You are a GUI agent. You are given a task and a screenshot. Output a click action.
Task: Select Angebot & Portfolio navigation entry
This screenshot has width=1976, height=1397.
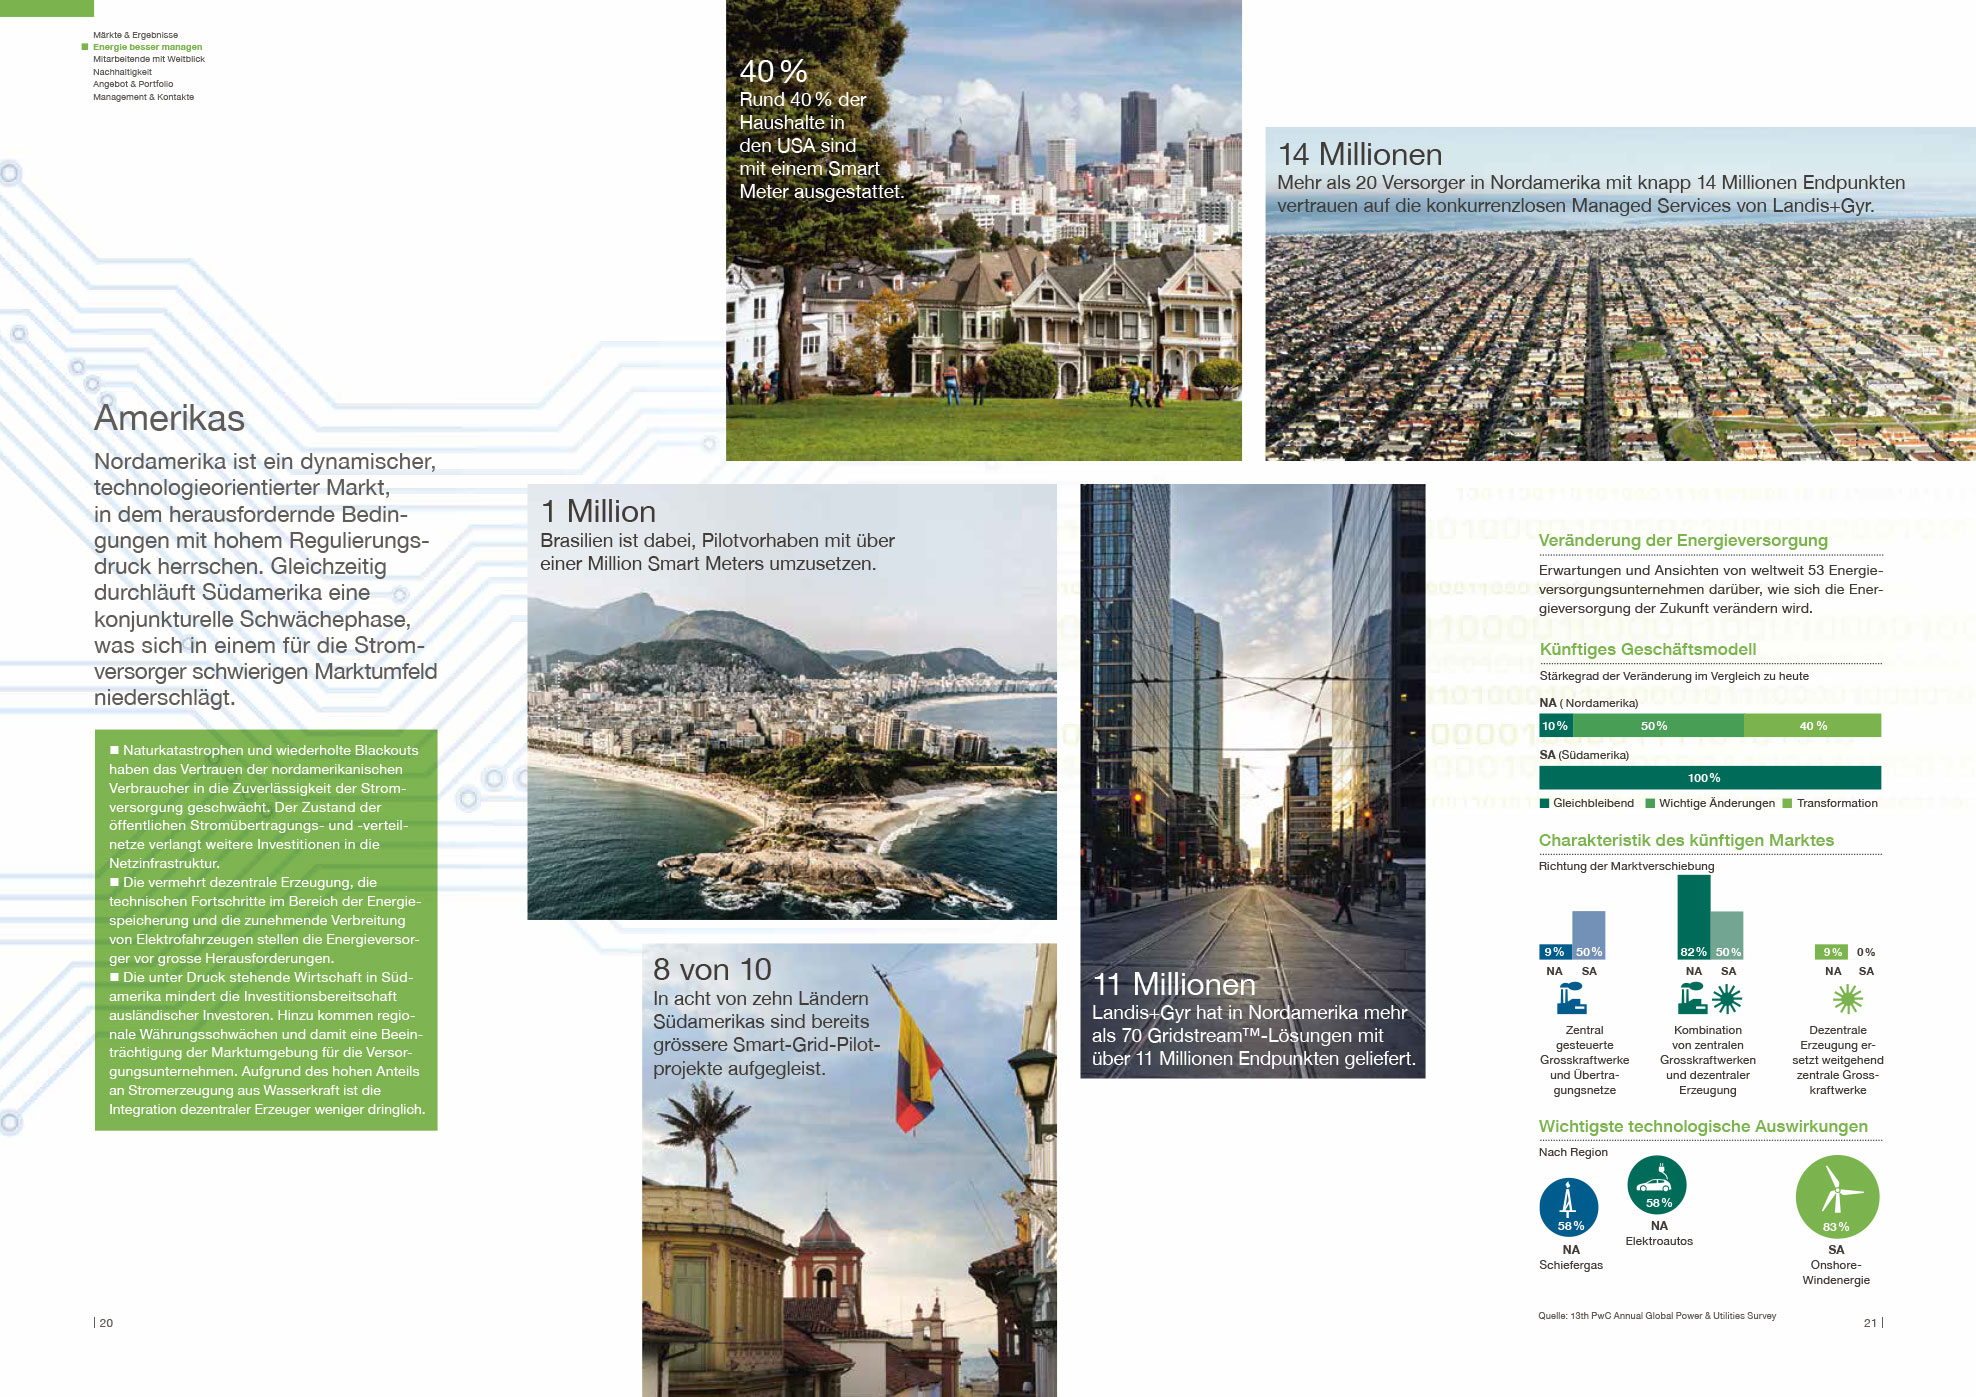pyautogui.click(x=133, y=84)
